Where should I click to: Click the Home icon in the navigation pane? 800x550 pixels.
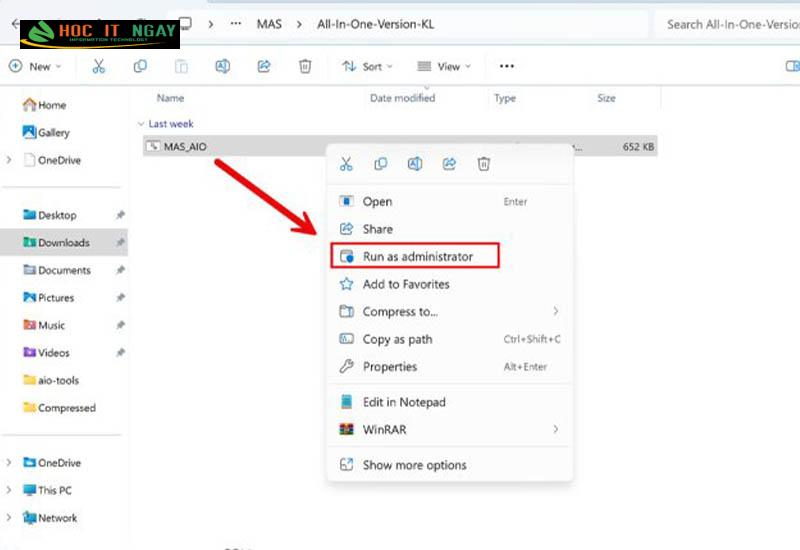[x=30, y=105]
